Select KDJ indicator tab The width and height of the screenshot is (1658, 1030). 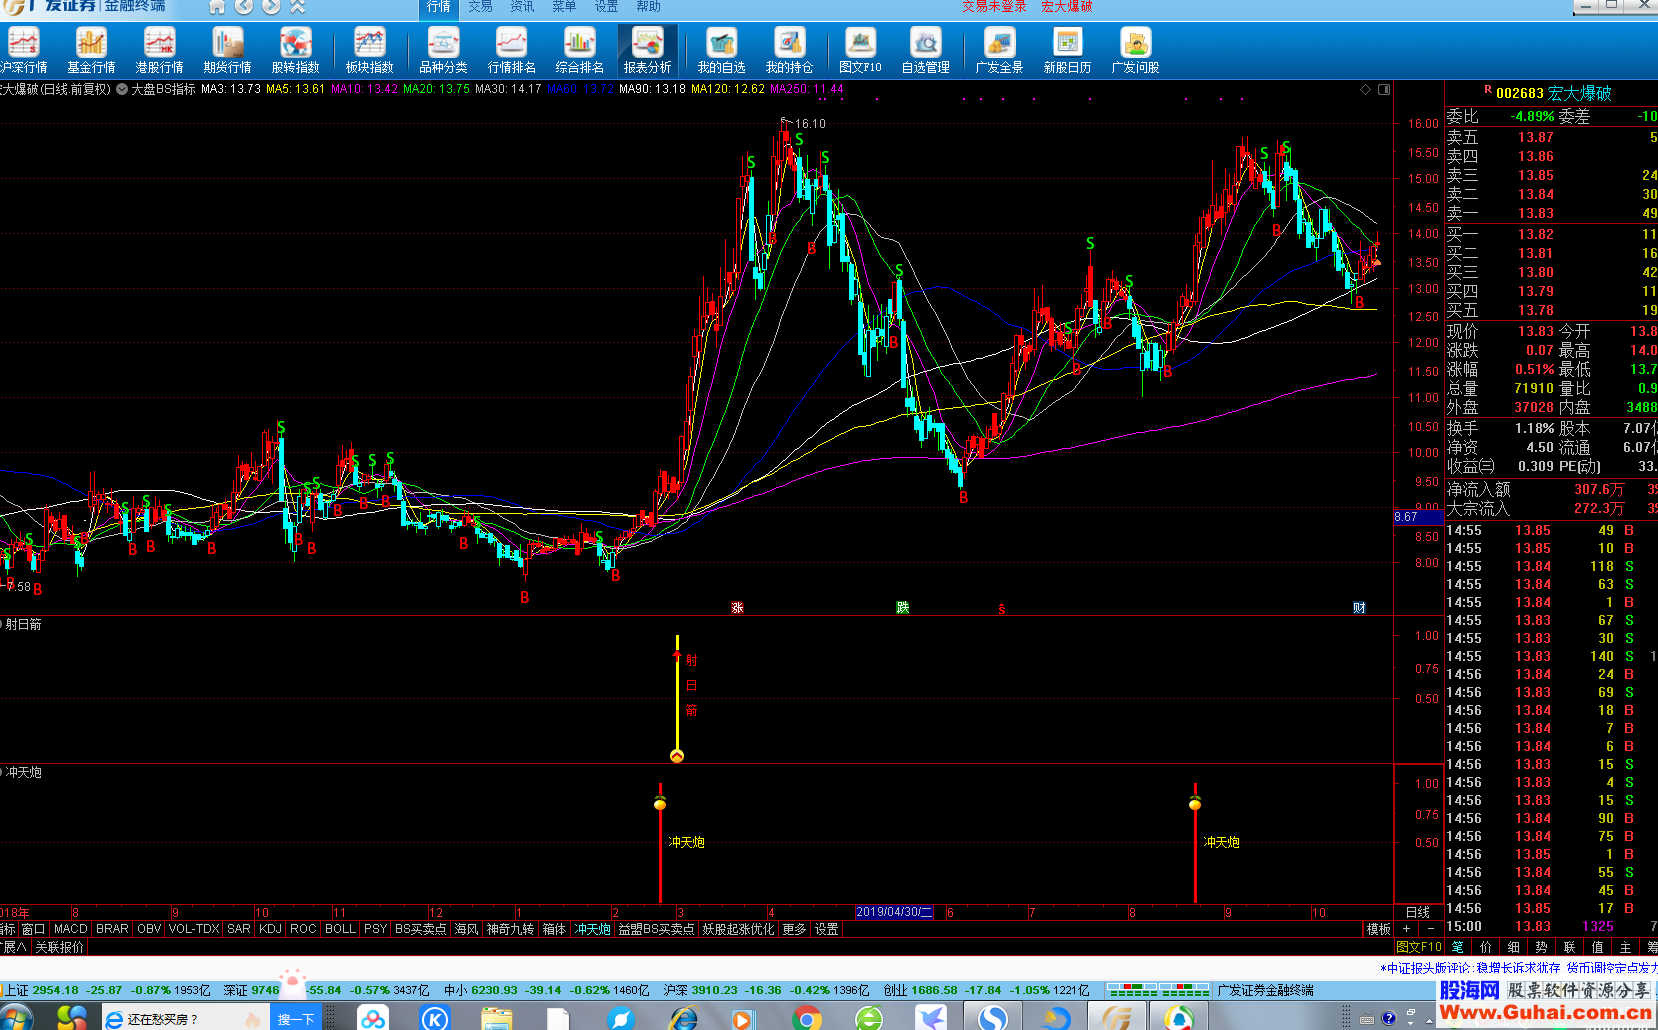[270, 929]
